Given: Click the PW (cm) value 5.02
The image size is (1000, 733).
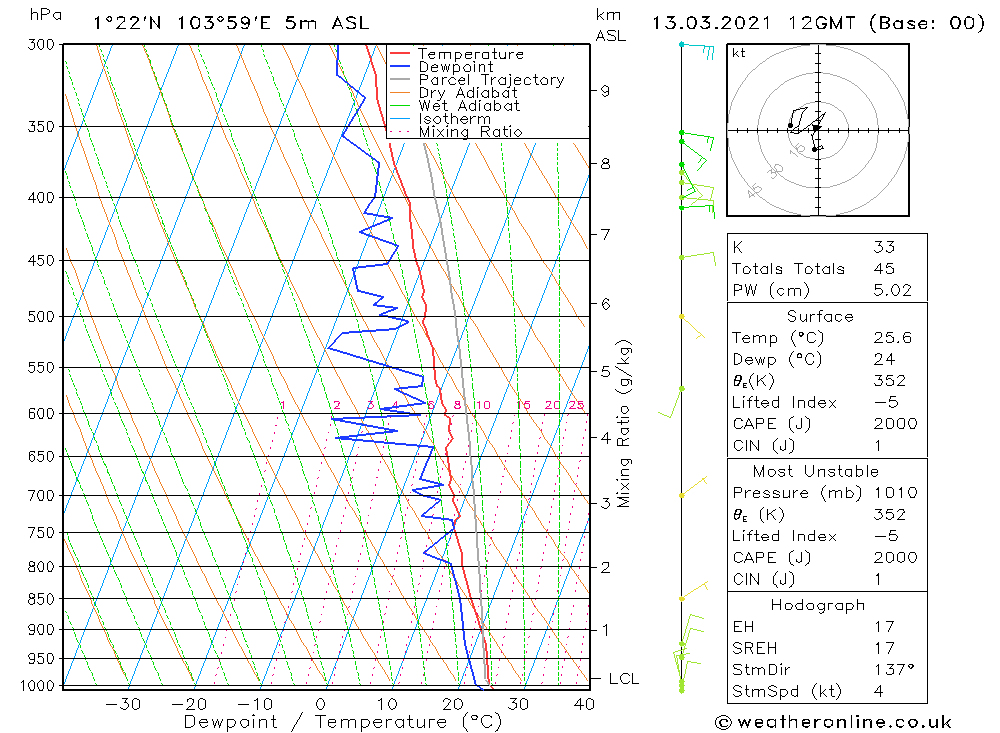Looking at the screenshot, I should point(892,290).
